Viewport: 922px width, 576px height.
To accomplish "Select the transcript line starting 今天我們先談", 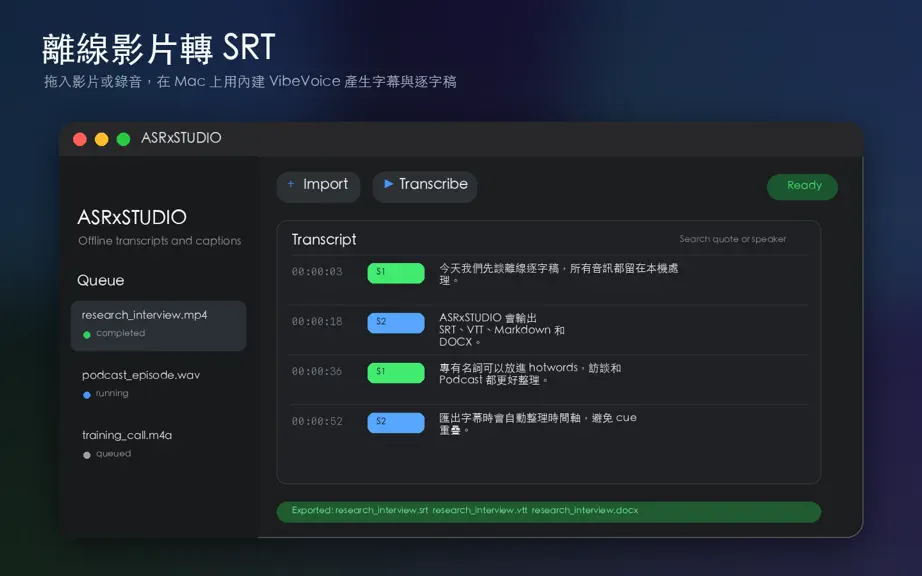I will pos(559,274).
